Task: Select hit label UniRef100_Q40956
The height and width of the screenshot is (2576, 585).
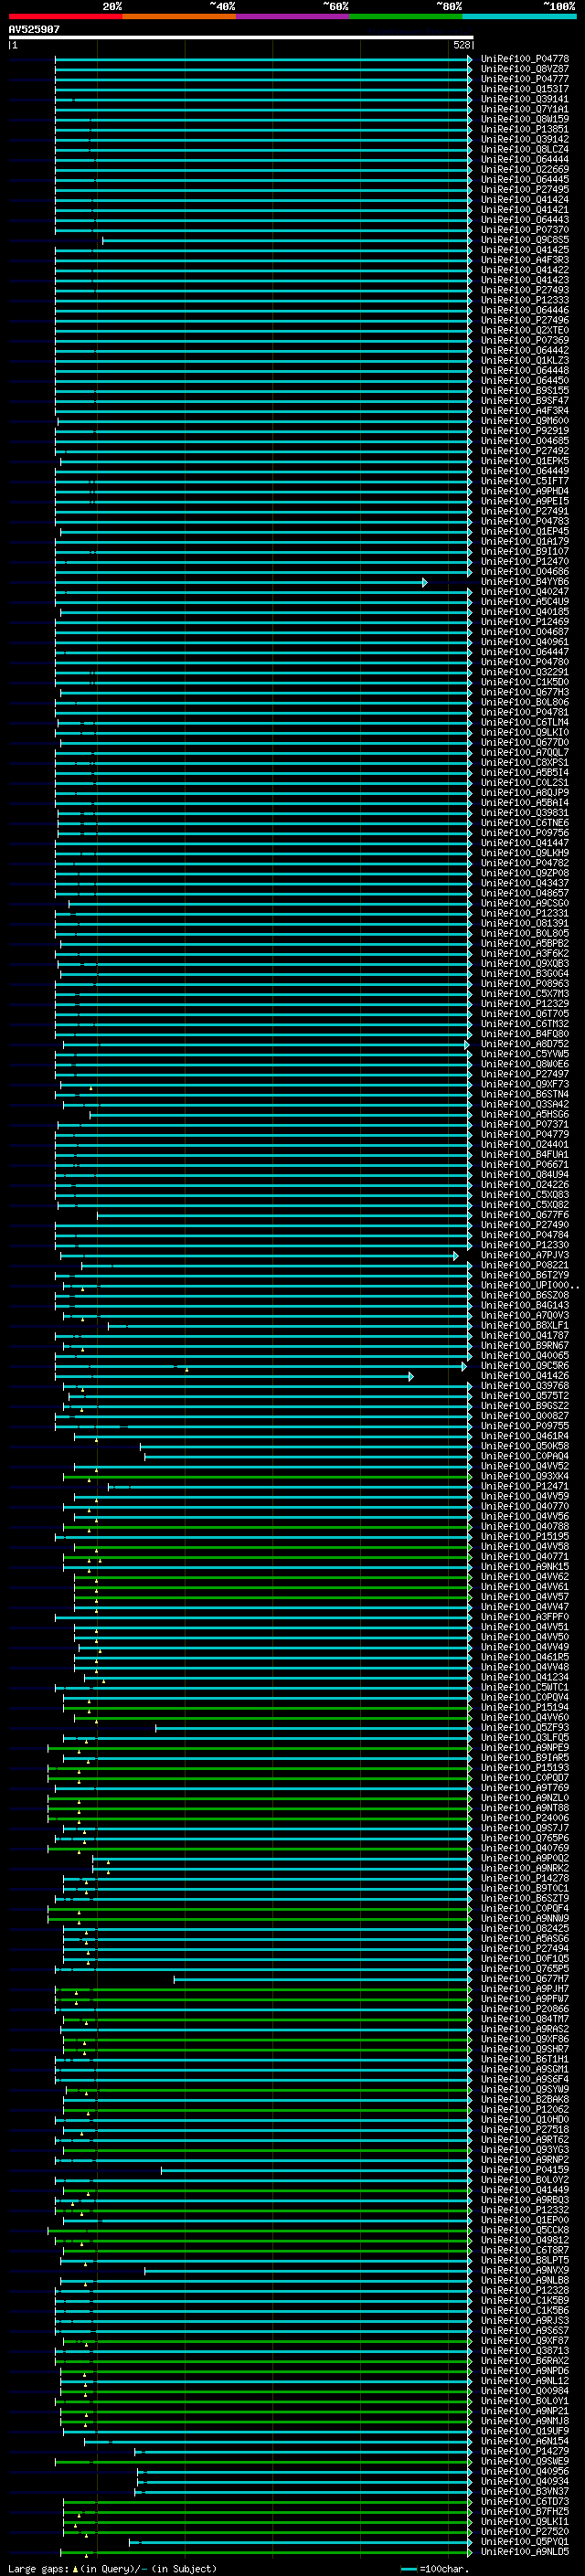Action: (x=524, y=2471)
